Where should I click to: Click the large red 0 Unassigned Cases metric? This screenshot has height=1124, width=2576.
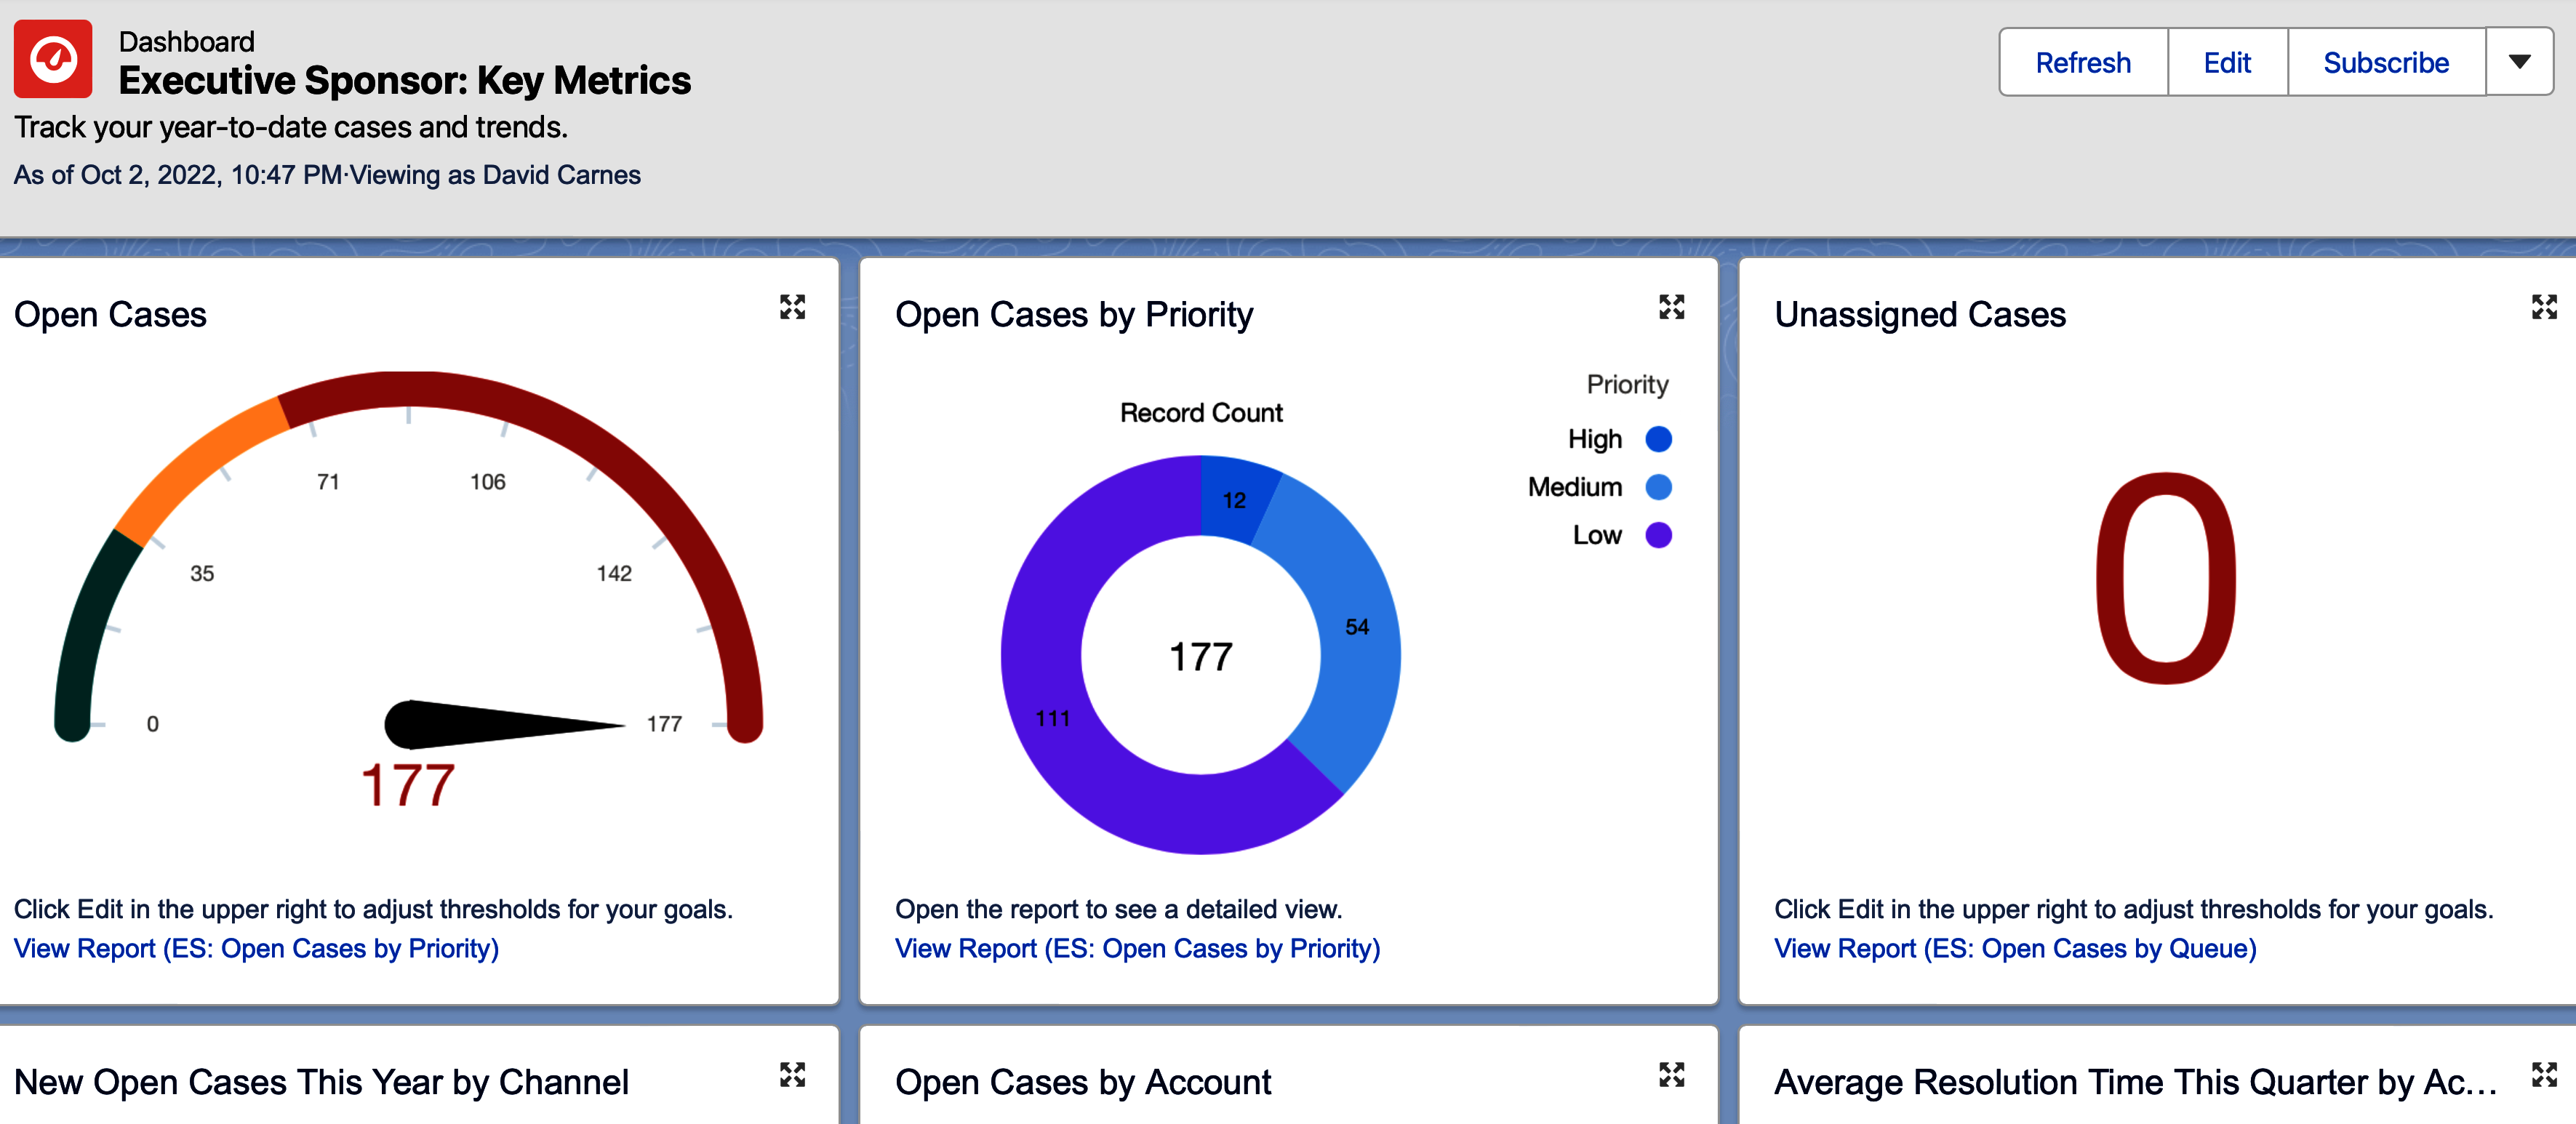(2166, 578)
